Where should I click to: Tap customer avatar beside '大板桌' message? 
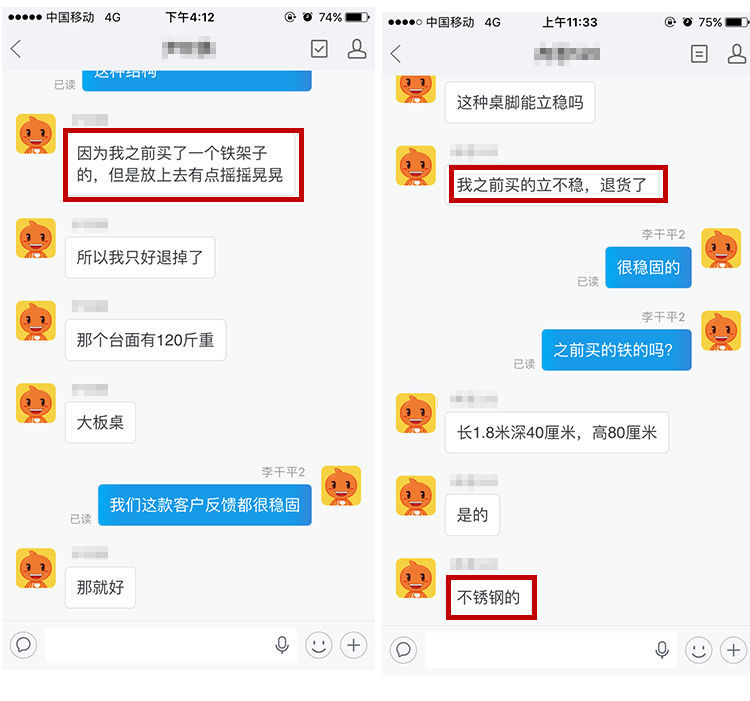click(36, 403)
